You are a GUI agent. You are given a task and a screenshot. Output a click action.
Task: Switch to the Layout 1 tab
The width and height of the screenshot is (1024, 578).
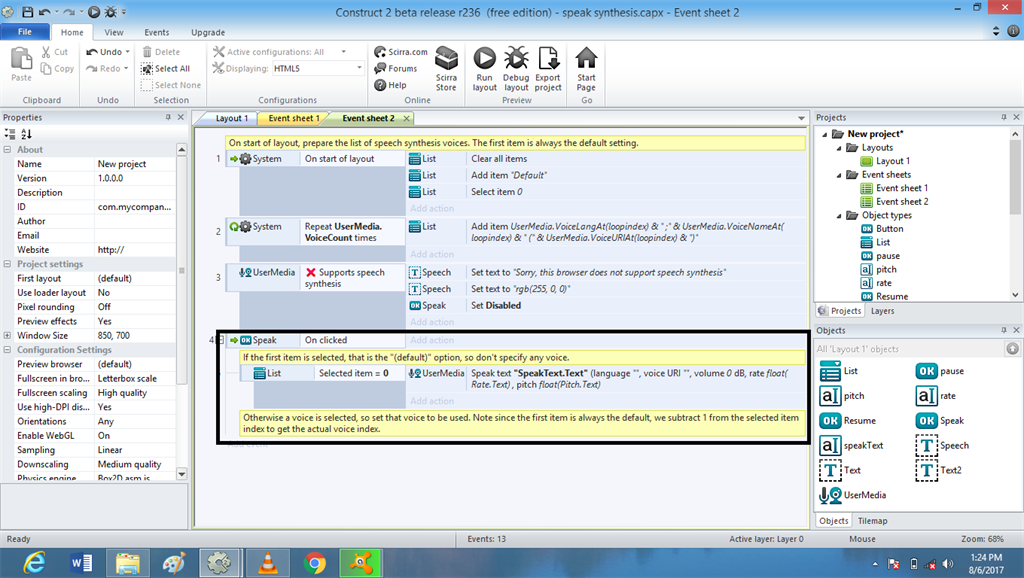(x=231, y=118)
